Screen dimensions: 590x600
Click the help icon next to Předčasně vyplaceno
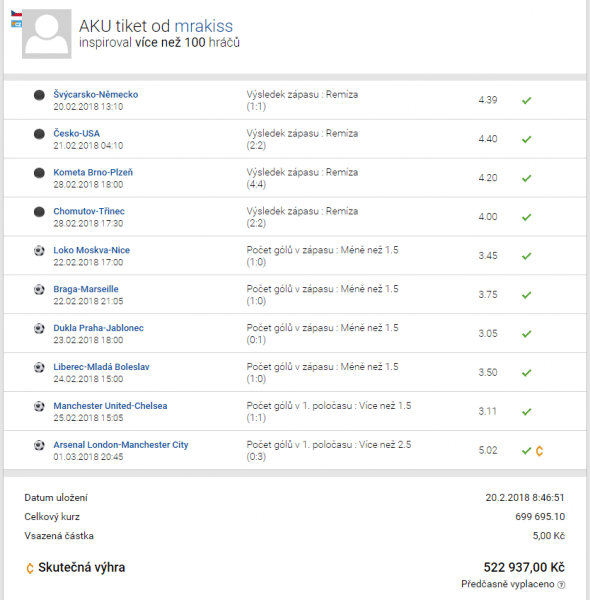[561, 584]
